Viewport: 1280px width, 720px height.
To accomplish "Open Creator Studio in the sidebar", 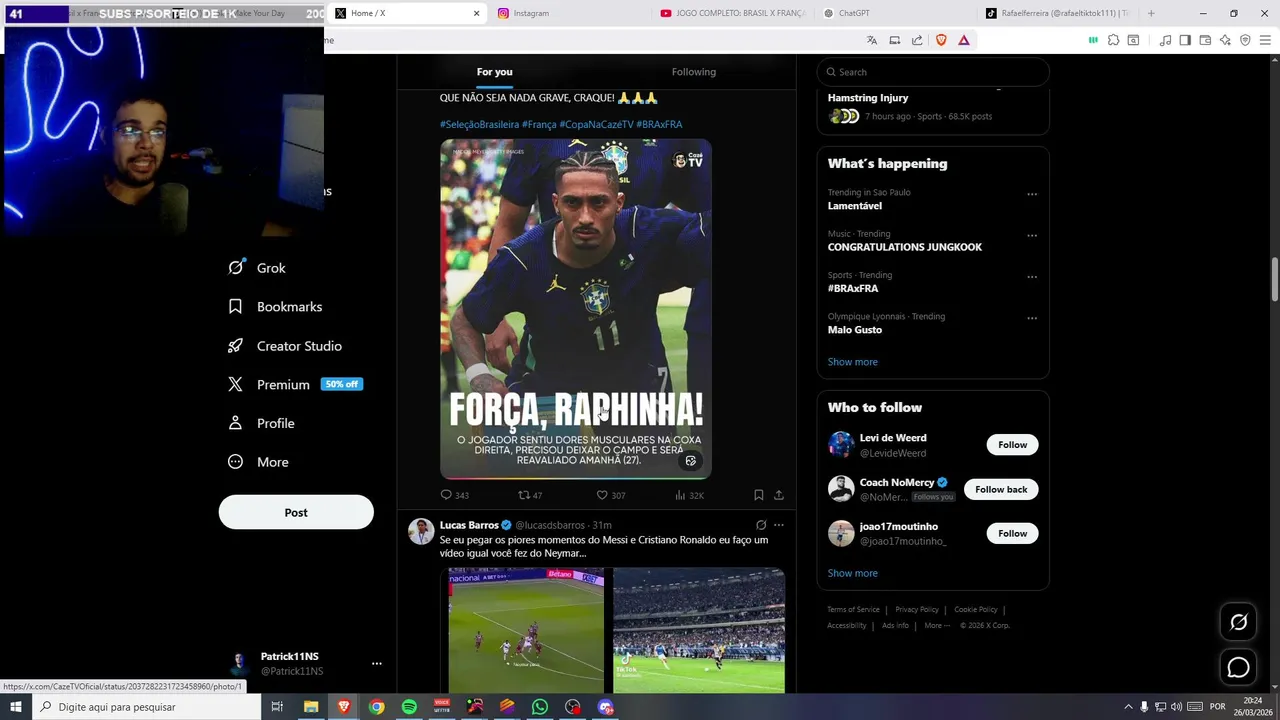I will (285, 346).
